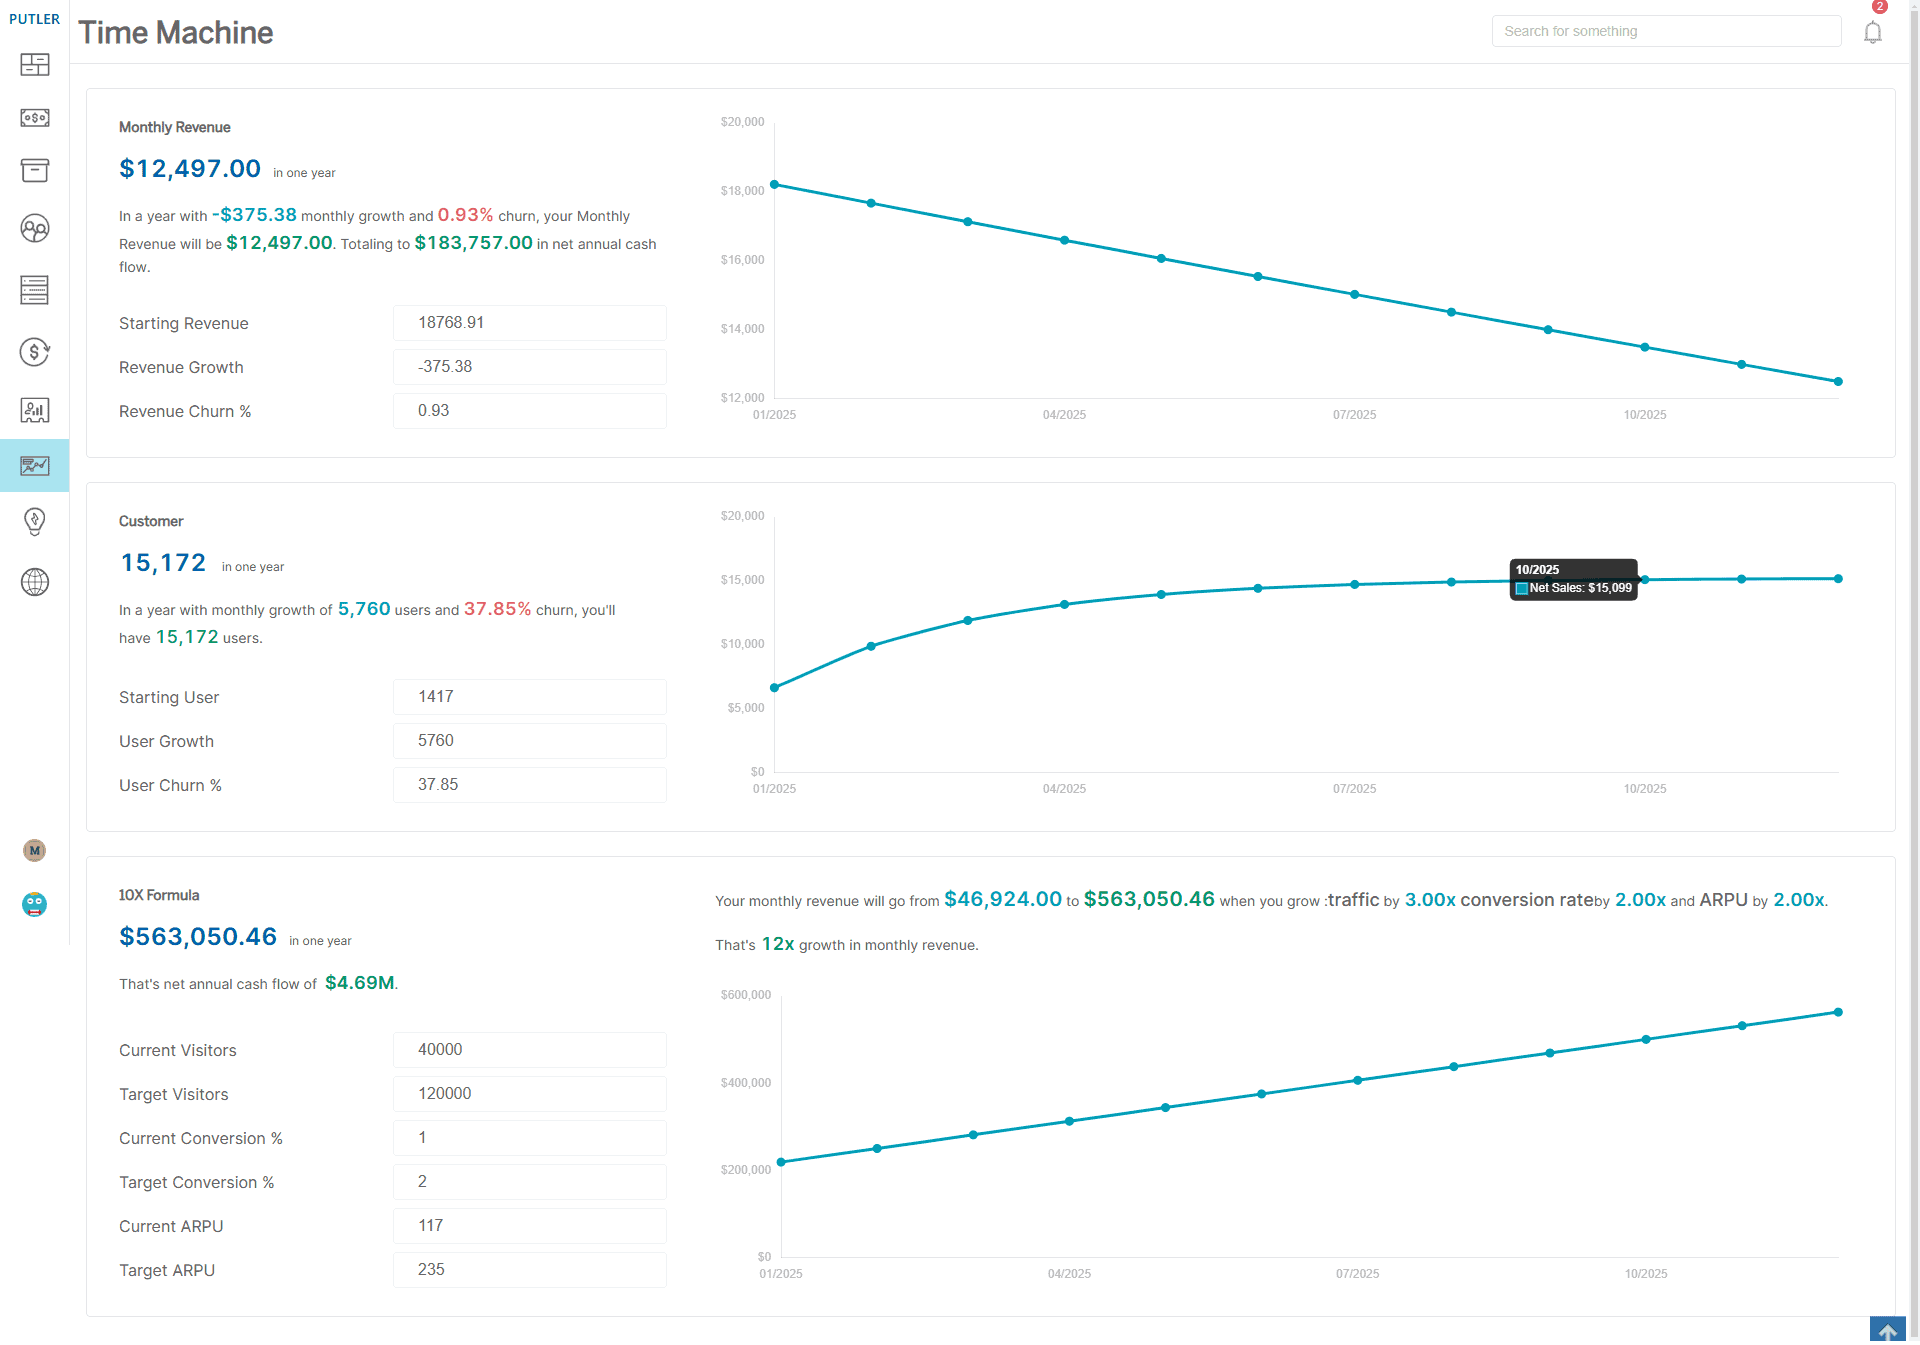
Task: Open the user profile avatar 'M'
Action: tap(35, 850)
